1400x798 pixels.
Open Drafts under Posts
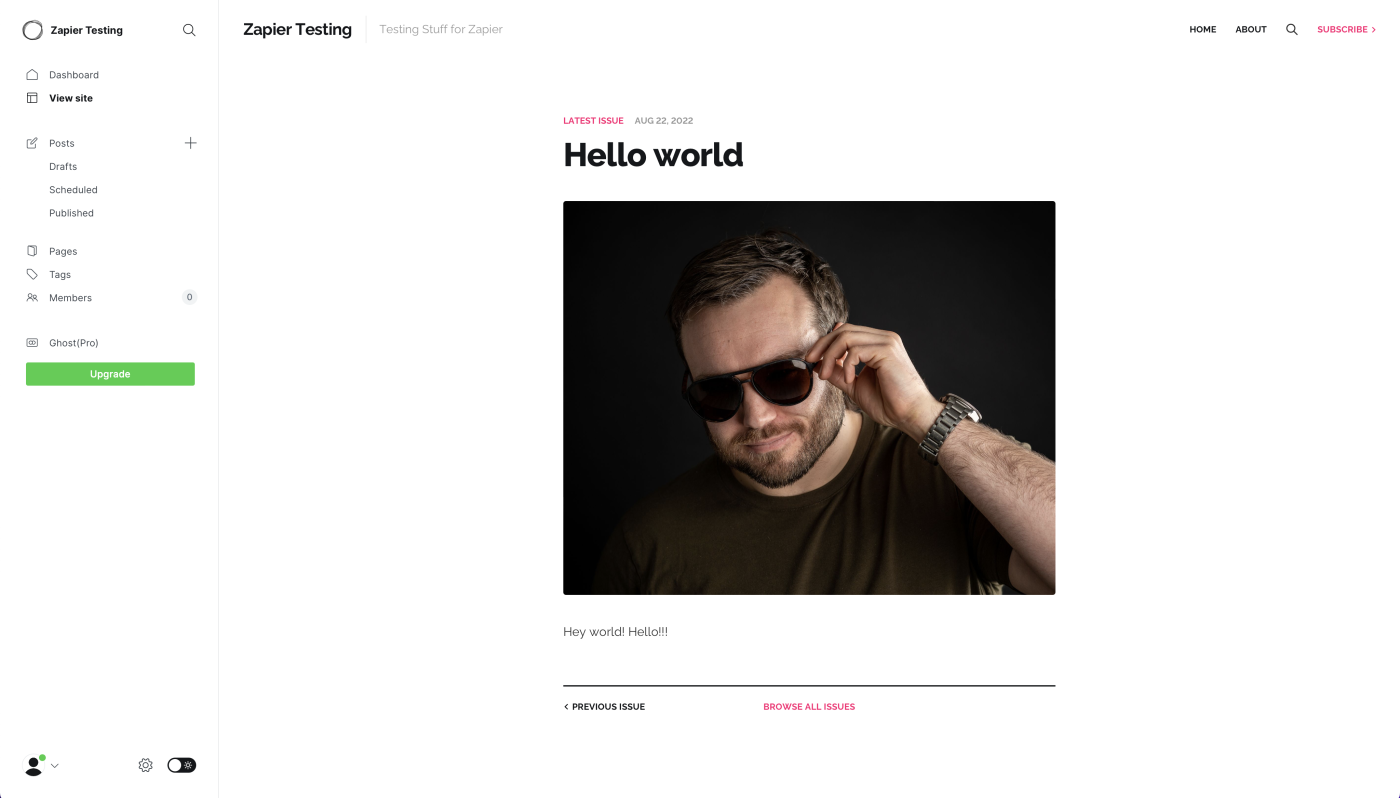coord(63,167)
